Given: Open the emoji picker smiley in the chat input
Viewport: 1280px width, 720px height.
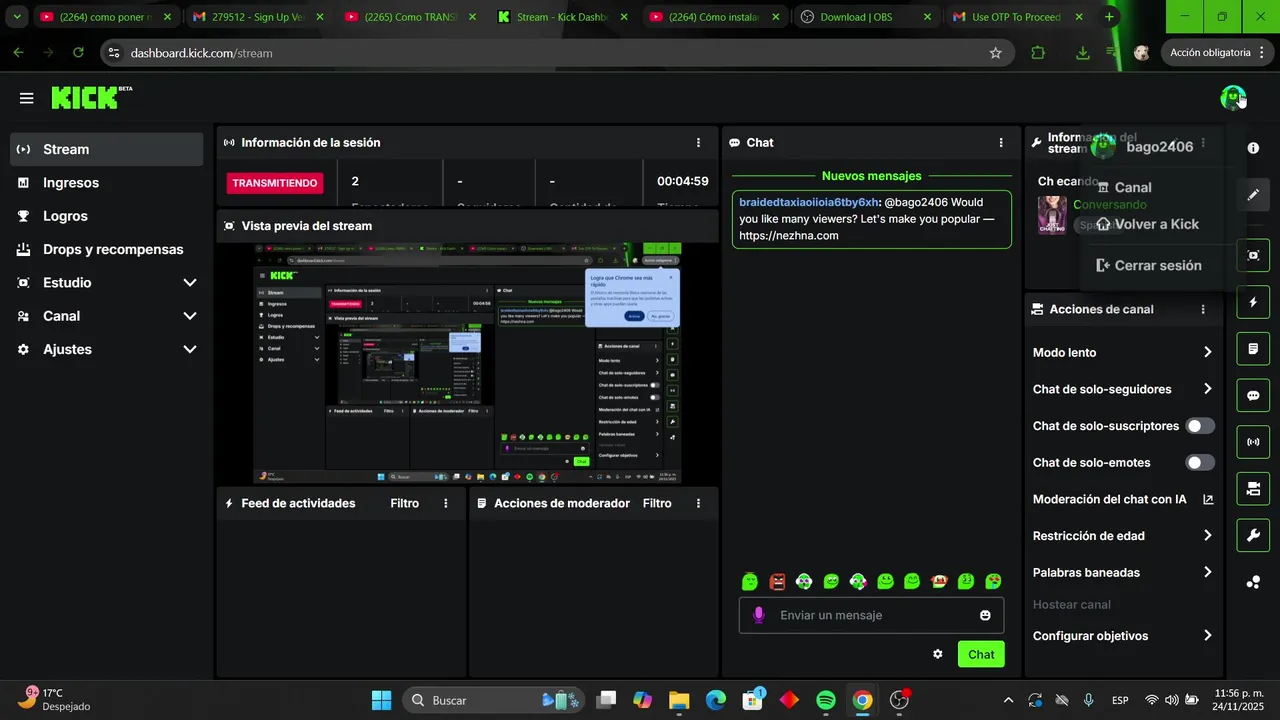Looking at the screenshot, I should [x=985, y=615].
